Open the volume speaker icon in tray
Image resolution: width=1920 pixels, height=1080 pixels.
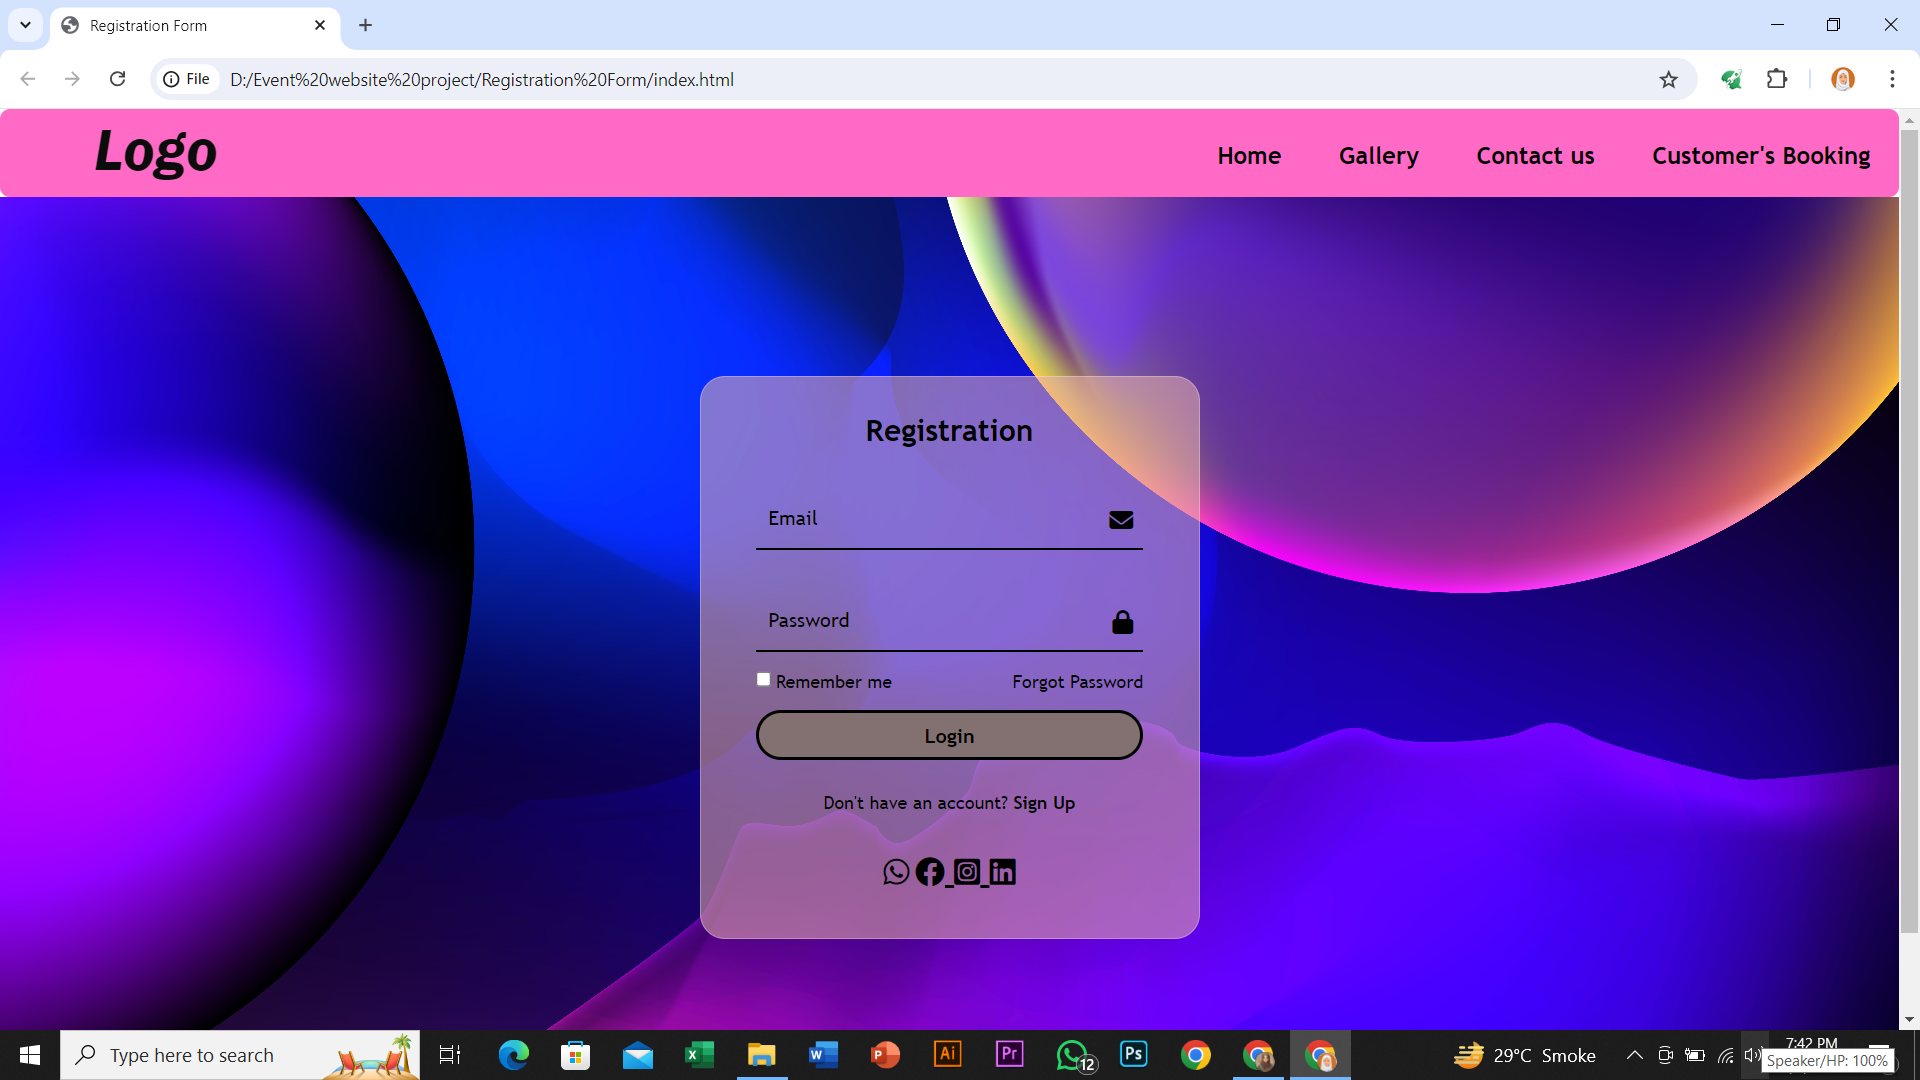coord(1752,1055)
